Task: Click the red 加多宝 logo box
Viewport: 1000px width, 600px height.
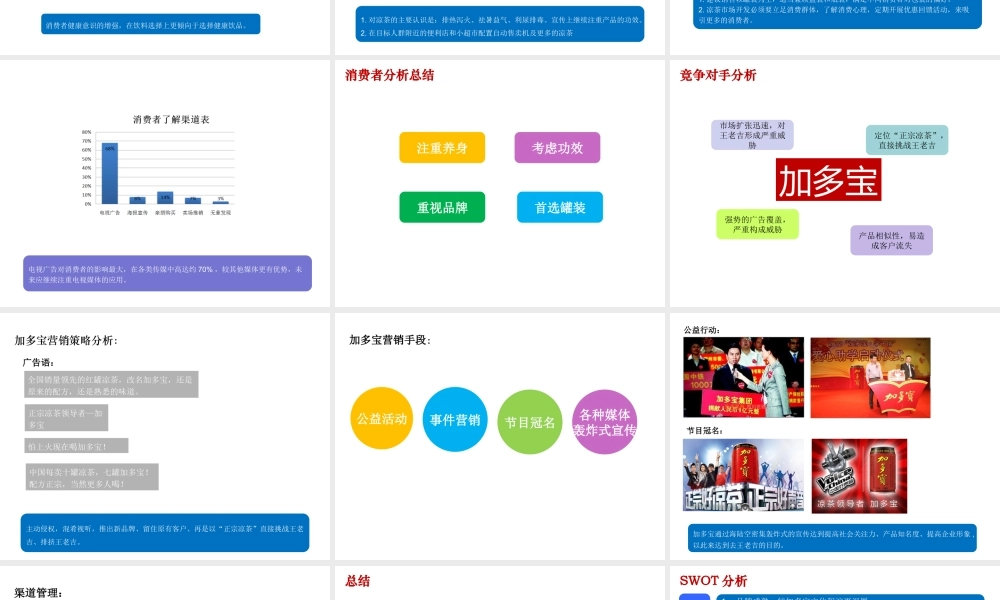Action: [x=828, y=180]
